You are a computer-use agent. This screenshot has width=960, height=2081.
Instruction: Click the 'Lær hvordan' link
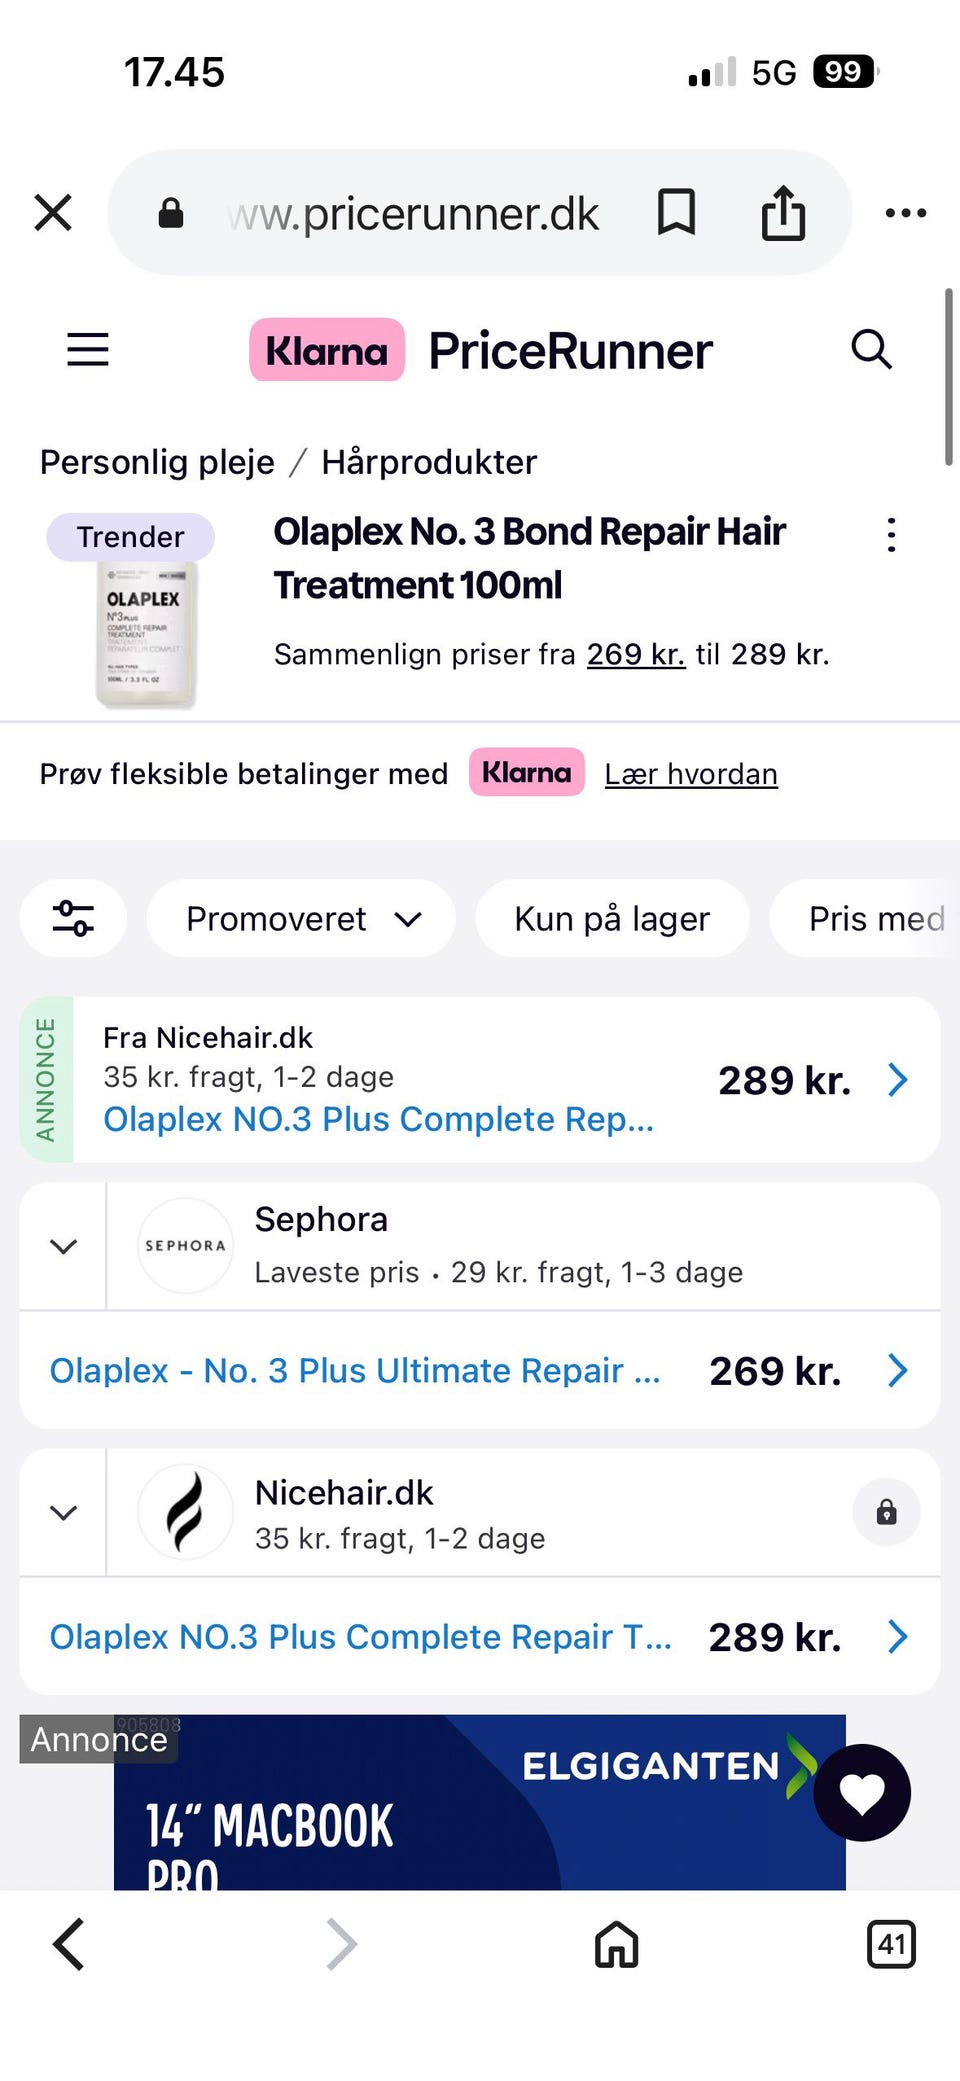click(x=691, y=774)
